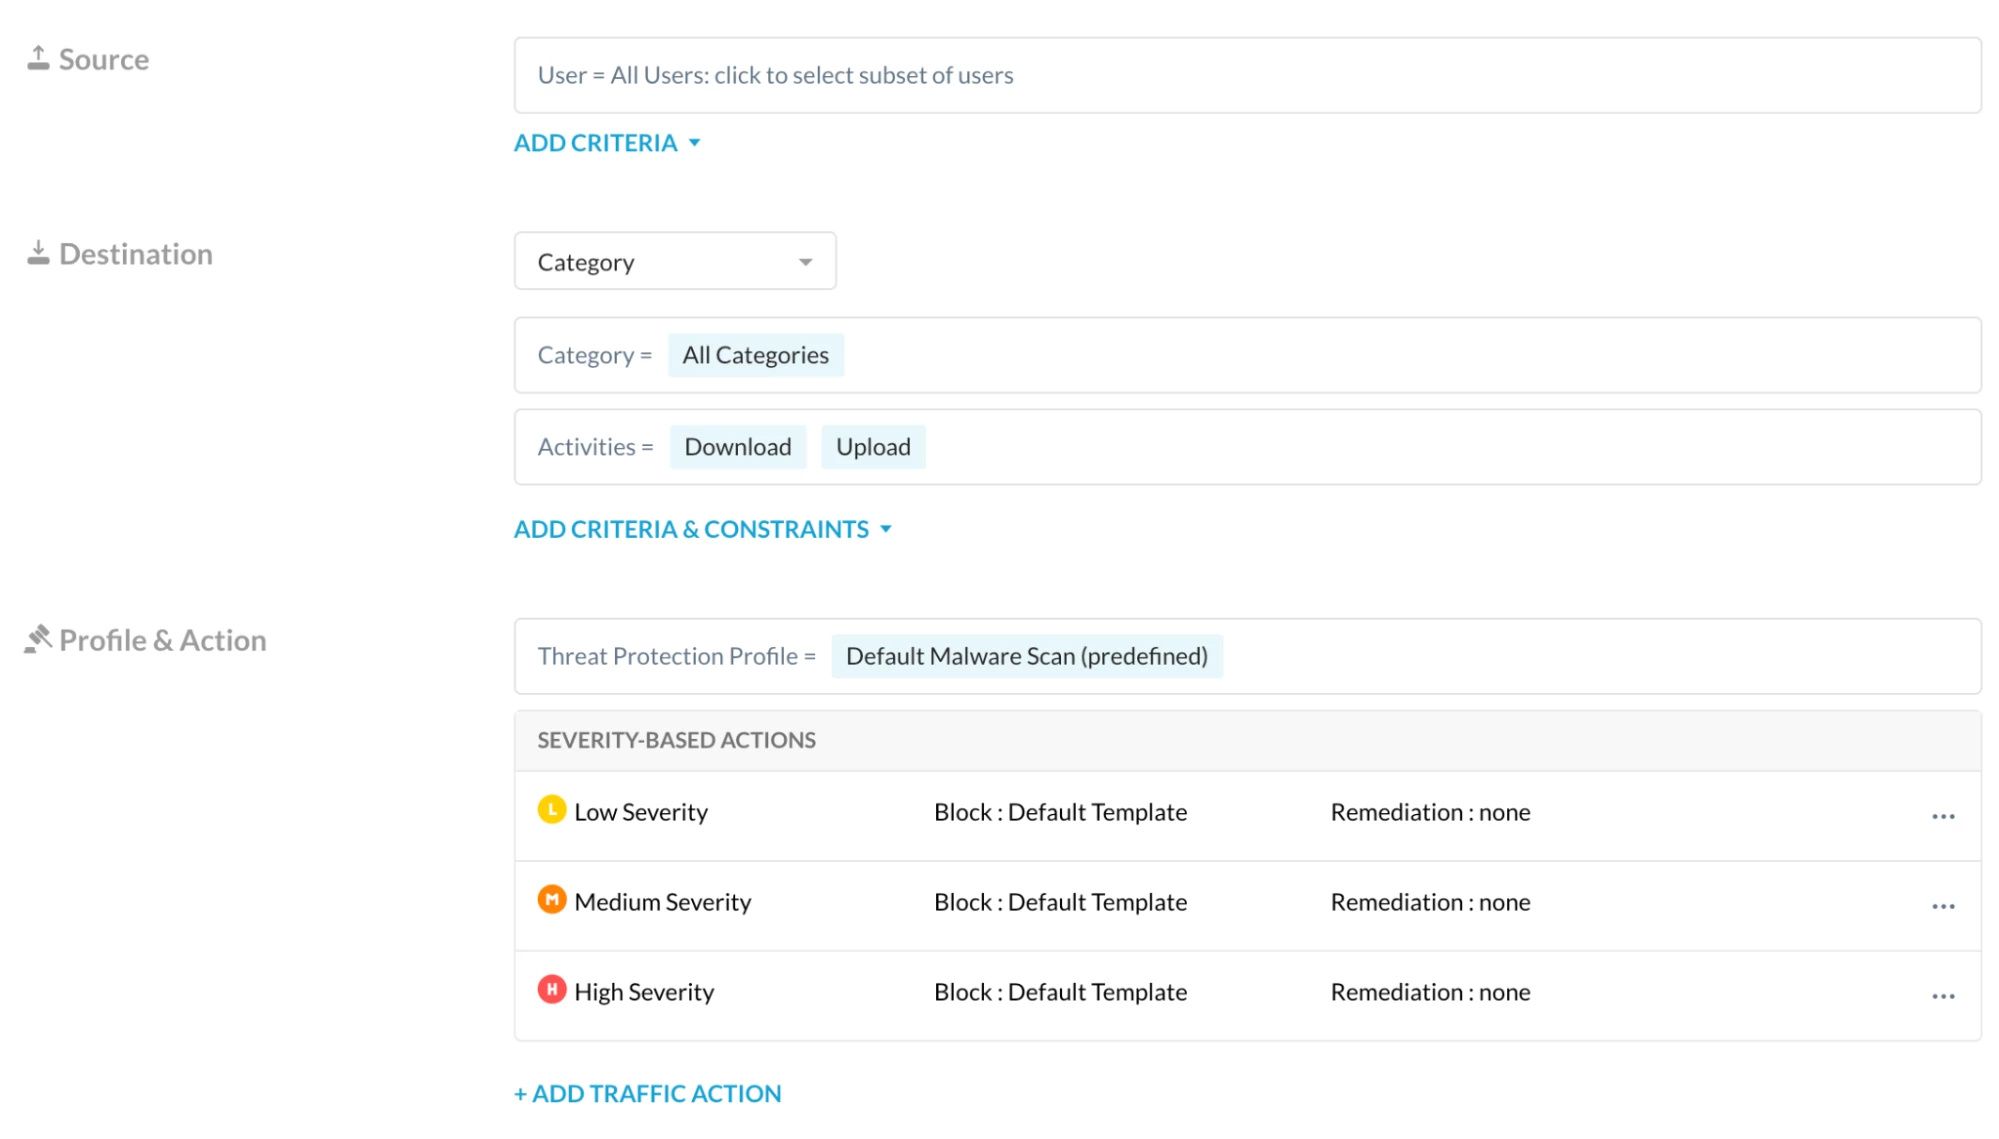1999x1139 pixels.
Task: Open High Severity row options menu
Action: coord(1943,997)
